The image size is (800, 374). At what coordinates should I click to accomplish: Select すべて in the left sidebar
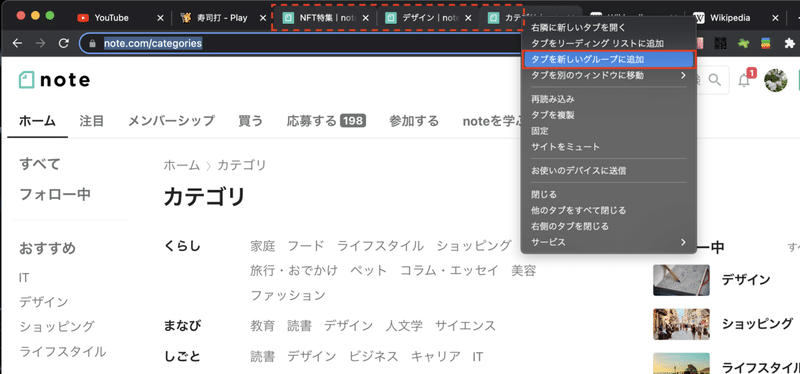[x=40, y=164]
